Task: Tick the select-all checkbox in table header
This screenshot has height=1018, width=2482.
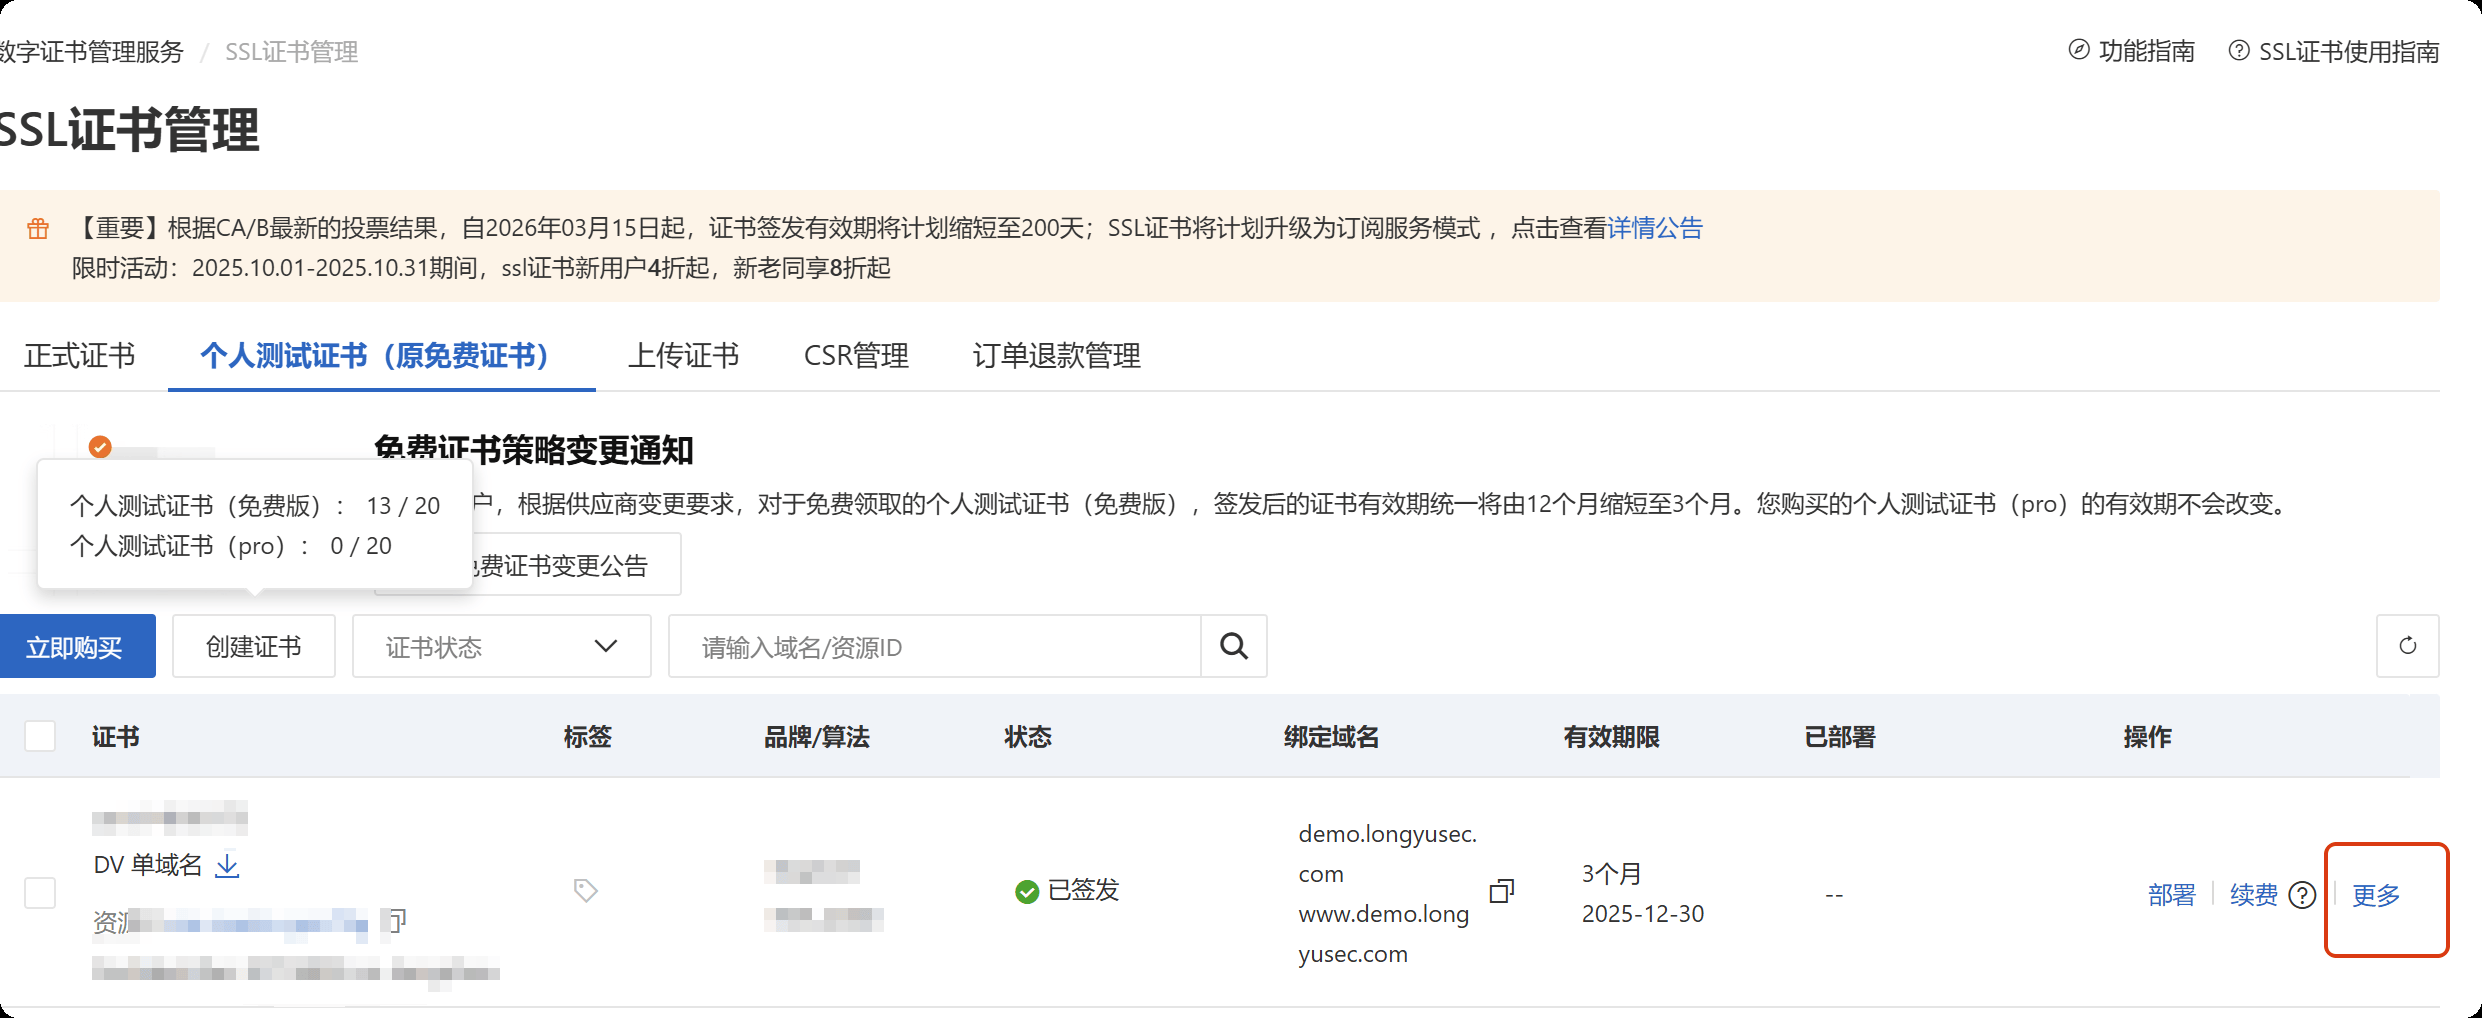Action: (40, 737)
